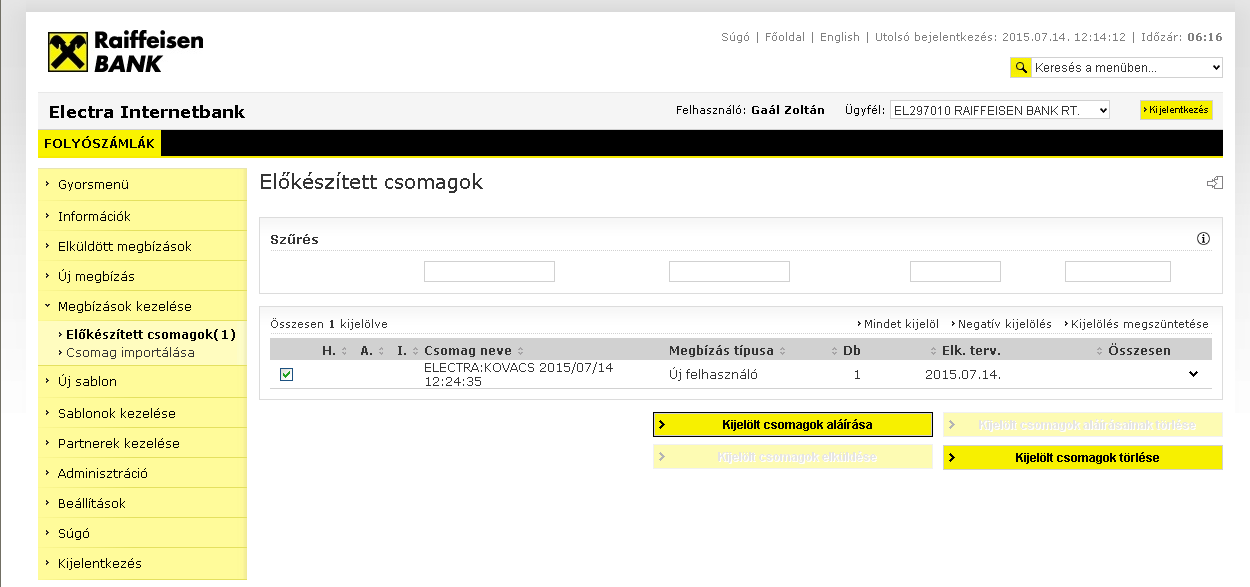This screenshot has height=587, width=1250.
Task: Click the Kijelölés megszüntetése link
Action: 1139,324
